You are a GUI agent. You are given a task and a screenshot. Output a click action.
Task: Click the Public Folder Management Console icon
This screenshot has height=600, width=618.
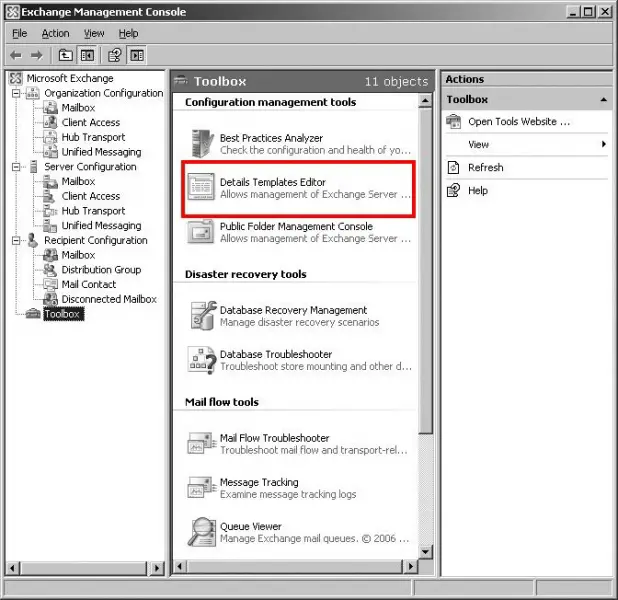[x=201, y=232]
